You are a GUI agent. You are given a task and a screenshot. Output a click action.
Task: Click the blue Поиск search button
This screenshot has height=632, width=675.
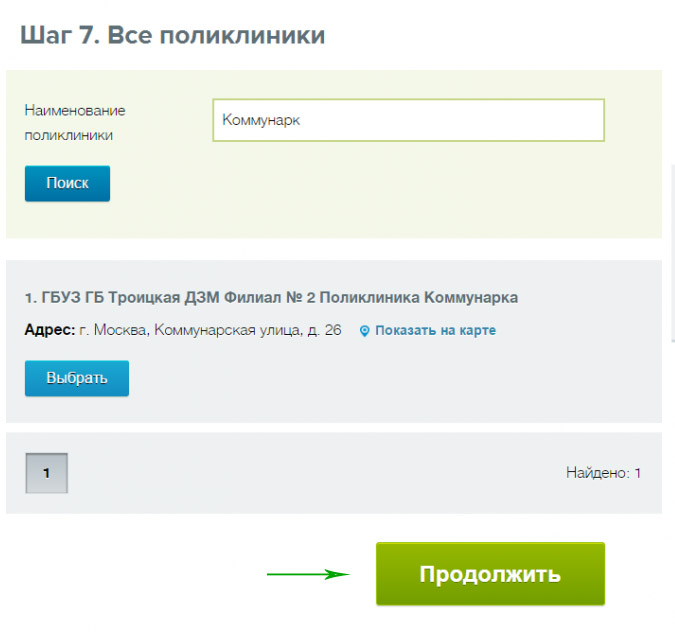68,183
